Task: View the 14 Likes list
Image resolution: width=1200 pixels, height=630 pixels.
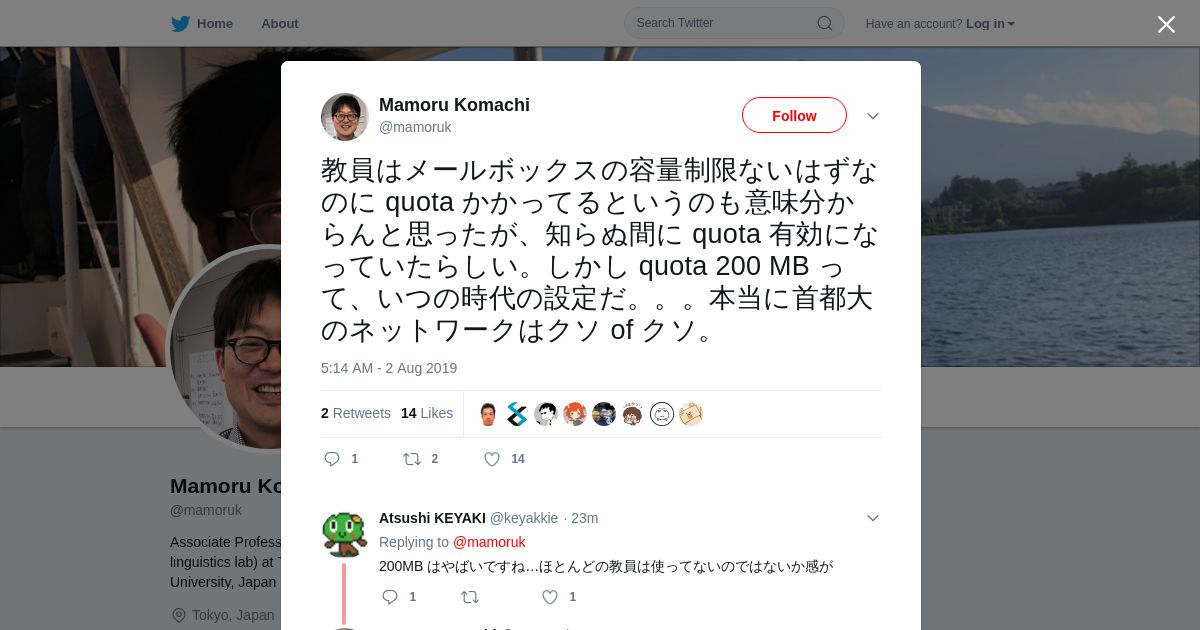Action: tap(427, 413)
